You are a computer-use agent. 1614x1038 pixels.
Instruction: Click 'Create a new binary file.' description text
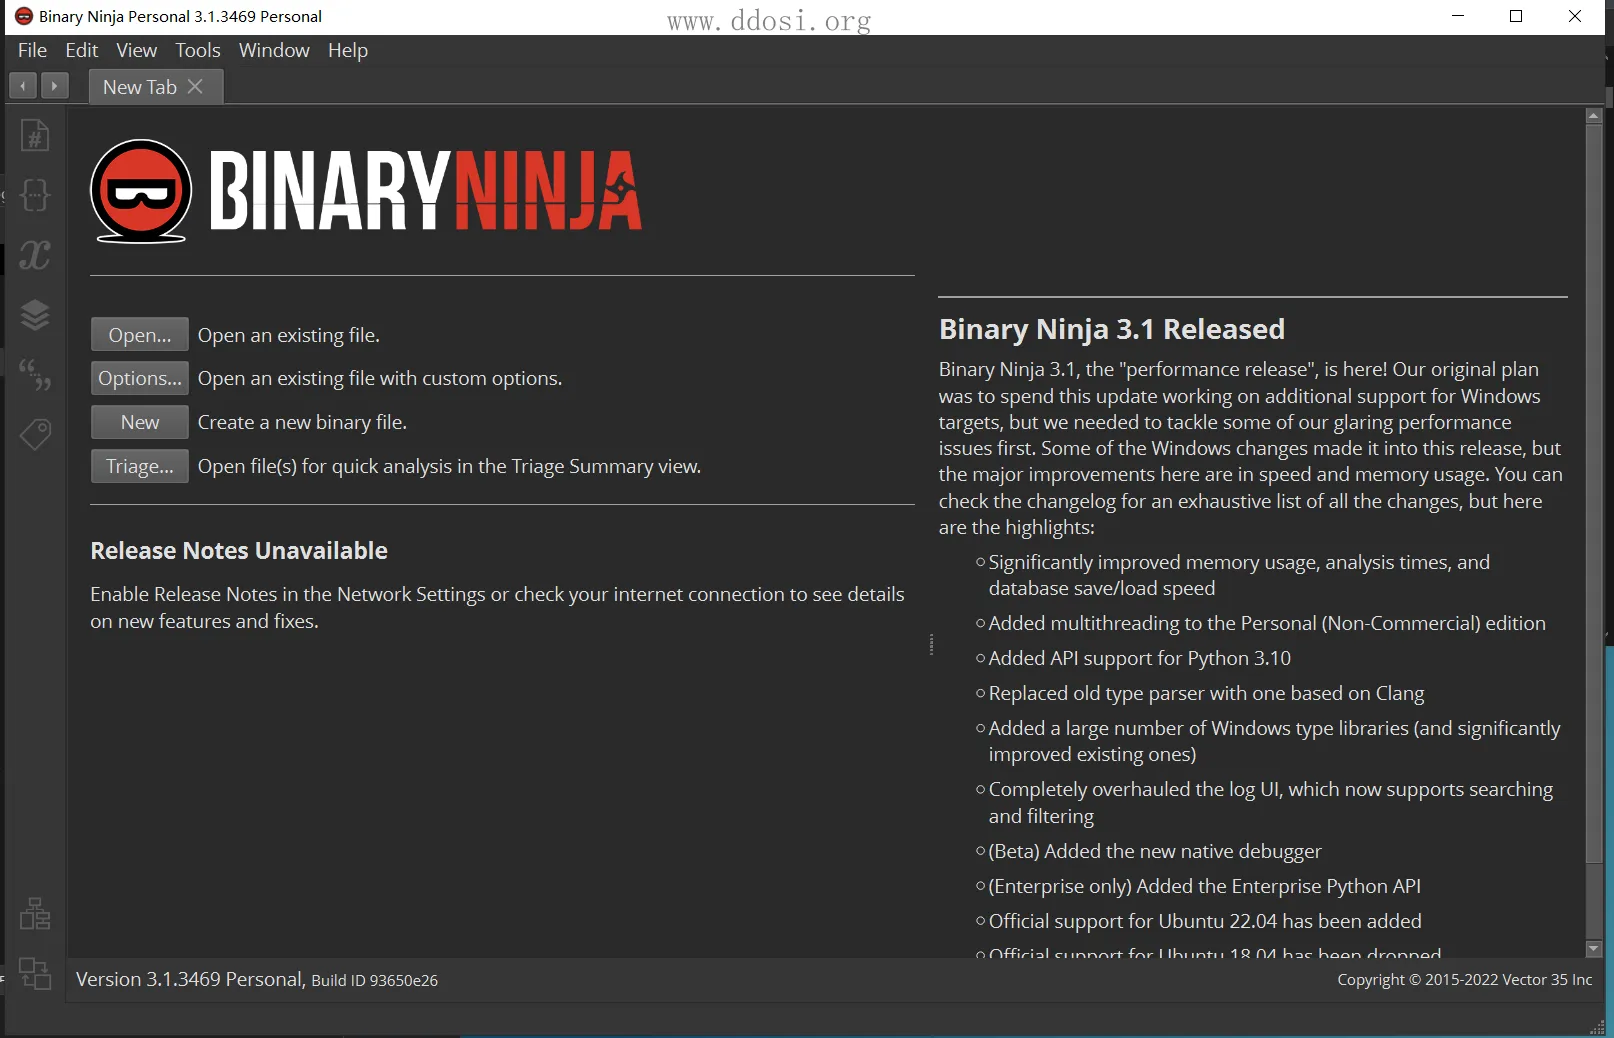pos(302,422)
